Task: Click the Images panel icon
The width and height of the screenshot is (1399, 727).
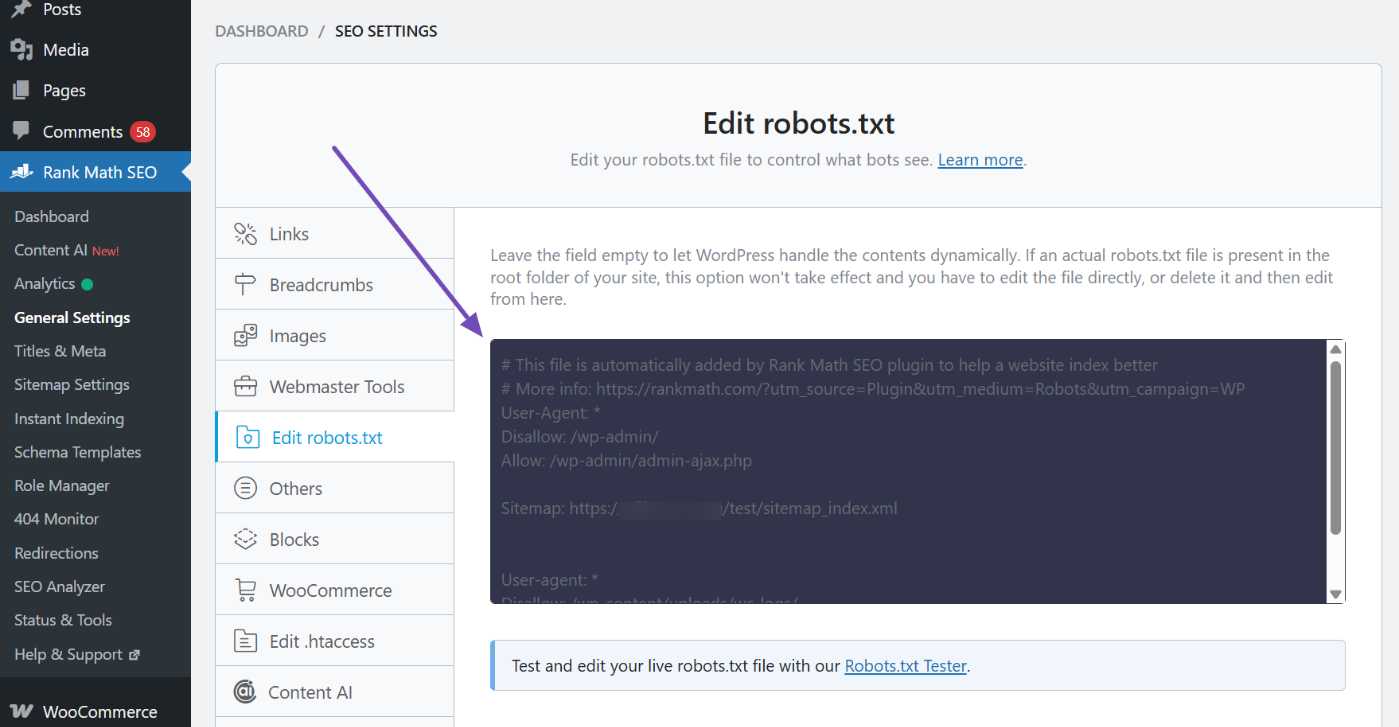Action: click(245, 335)
